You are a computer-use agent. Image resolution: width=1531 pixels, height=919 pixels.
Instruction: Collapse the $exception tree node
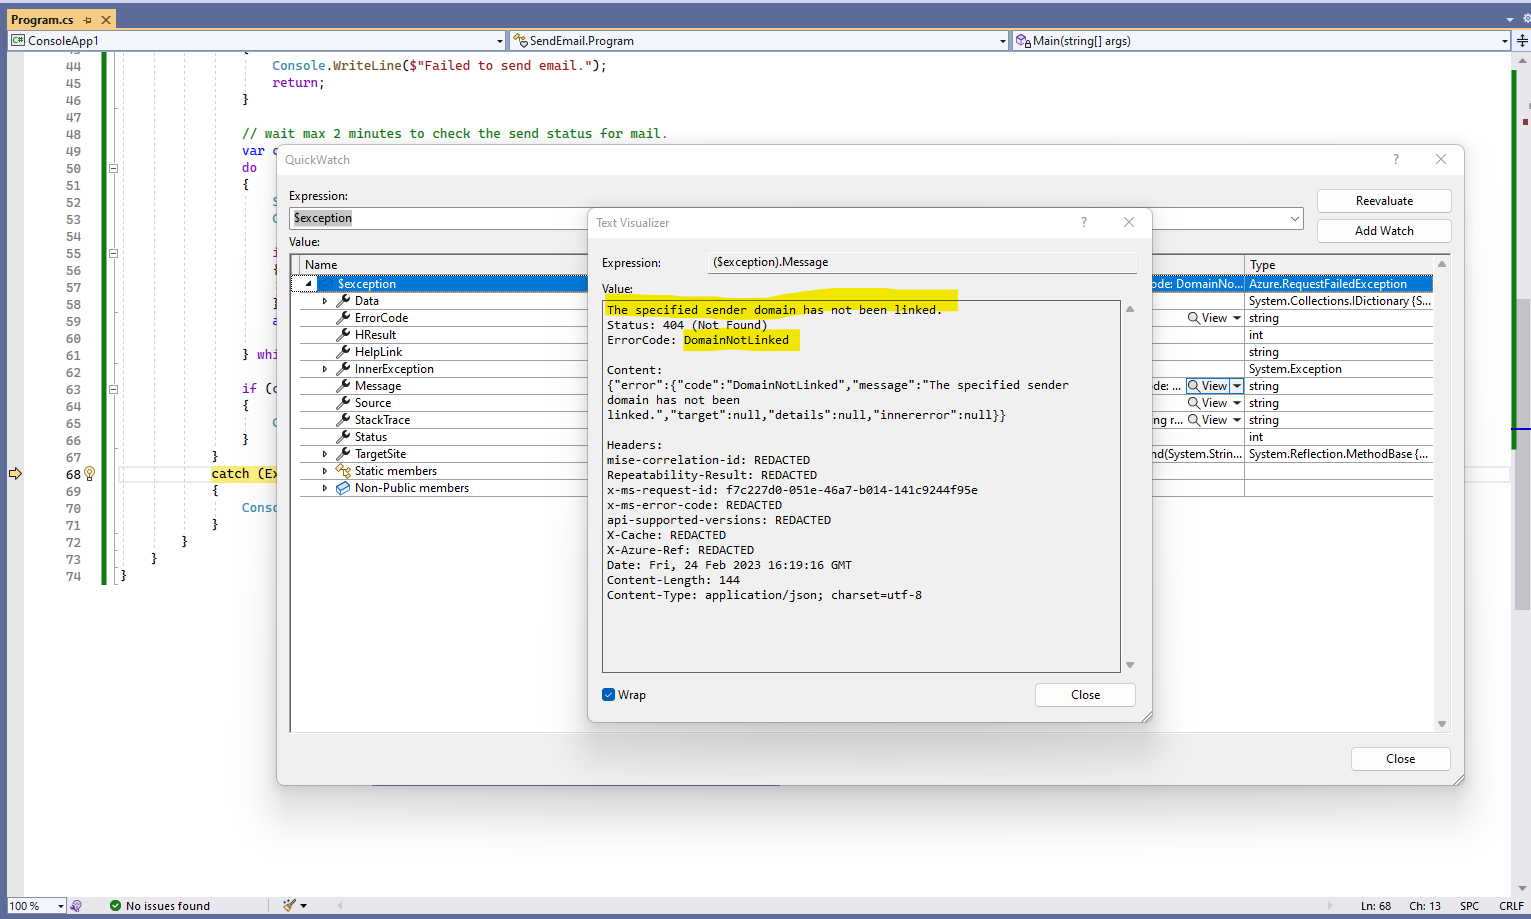point(308,284)
